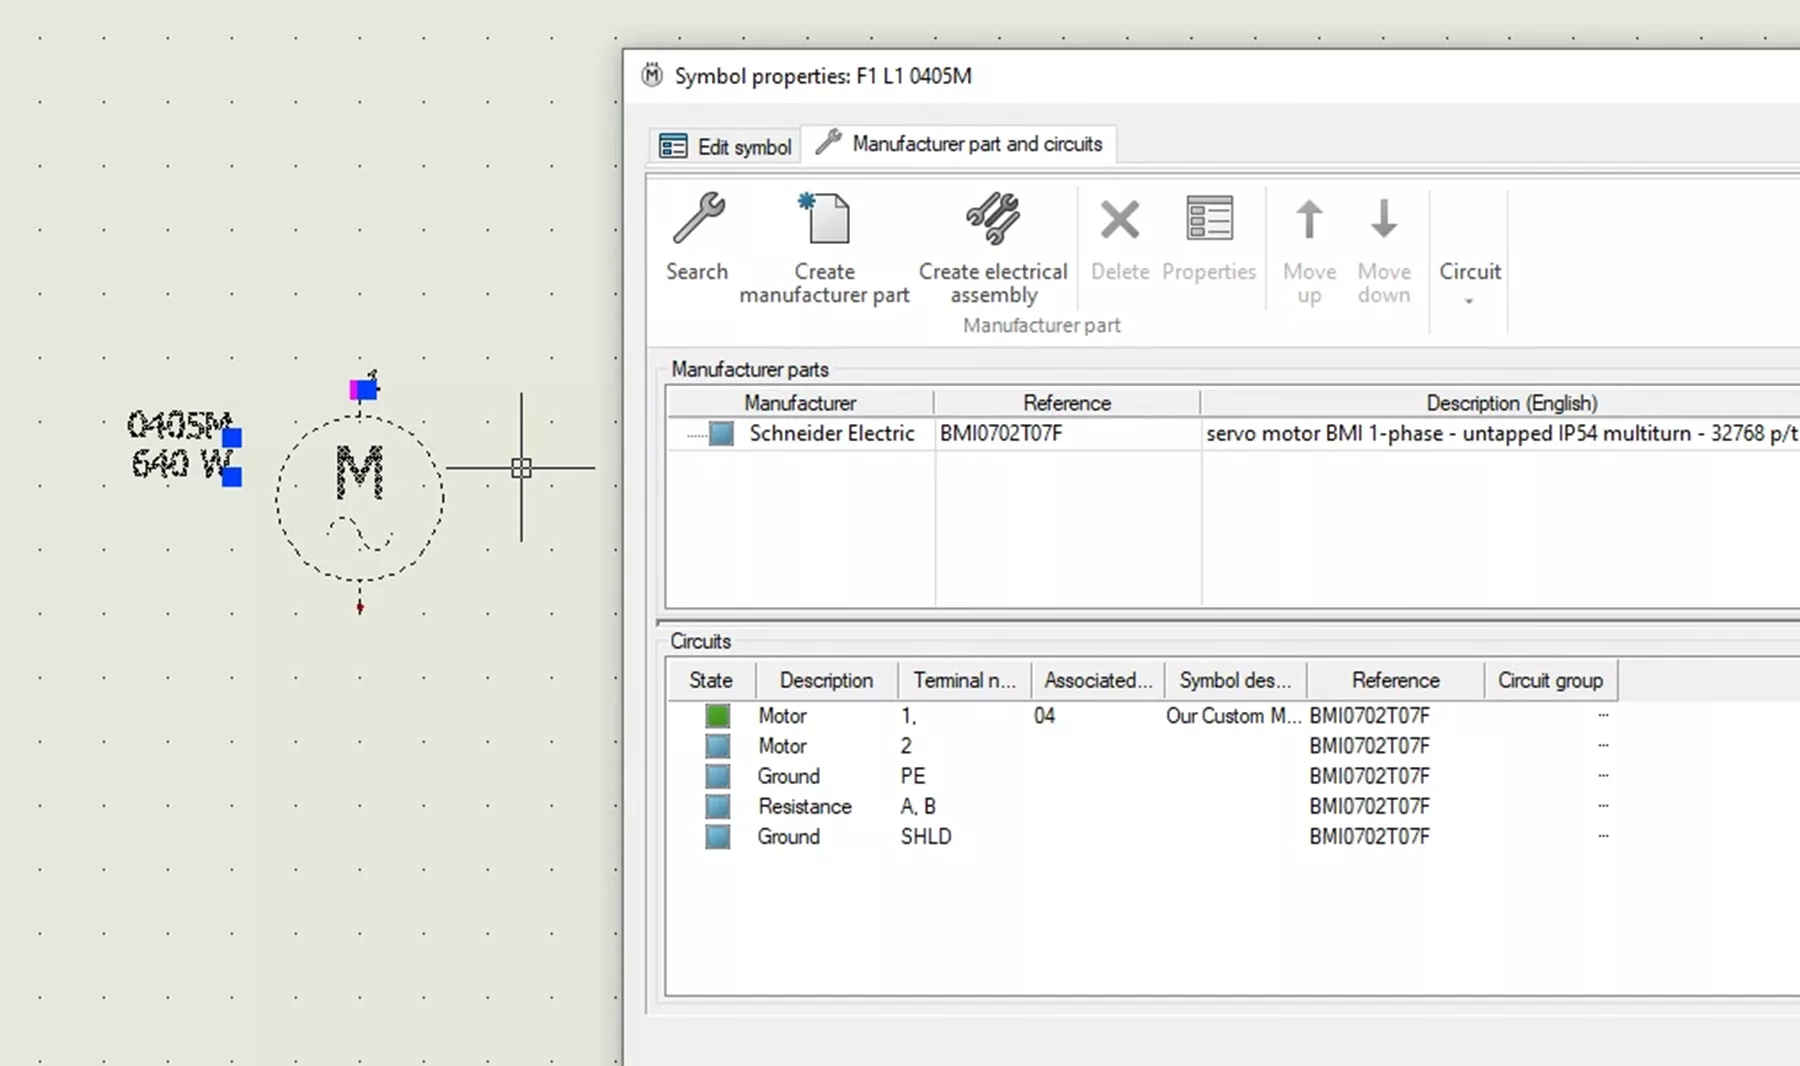The image size is (1800, 1066).
Task: Click the Move down arrow icon
Action: tap(1384, 219)
